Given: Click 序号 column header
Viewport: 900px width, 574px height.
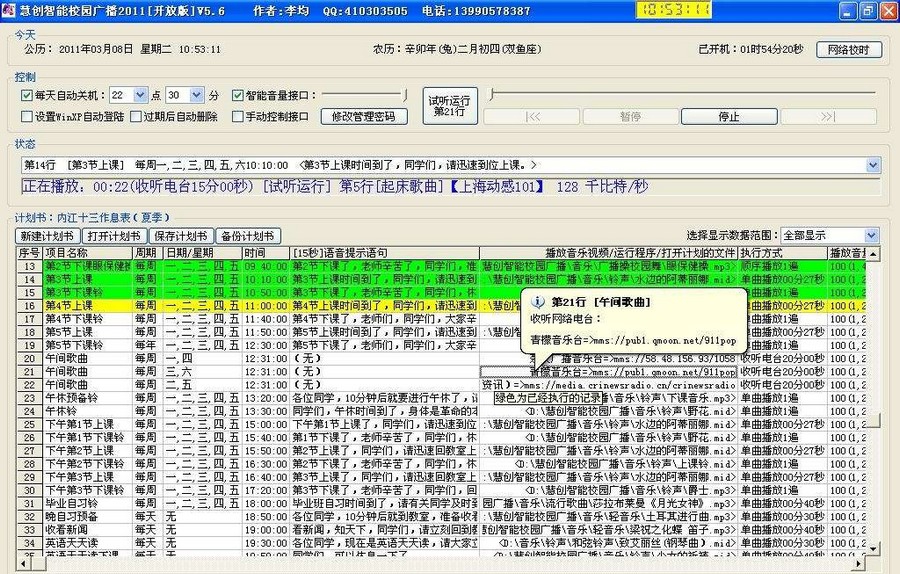Looking at the screenshot, I should [x=29, y=253].
